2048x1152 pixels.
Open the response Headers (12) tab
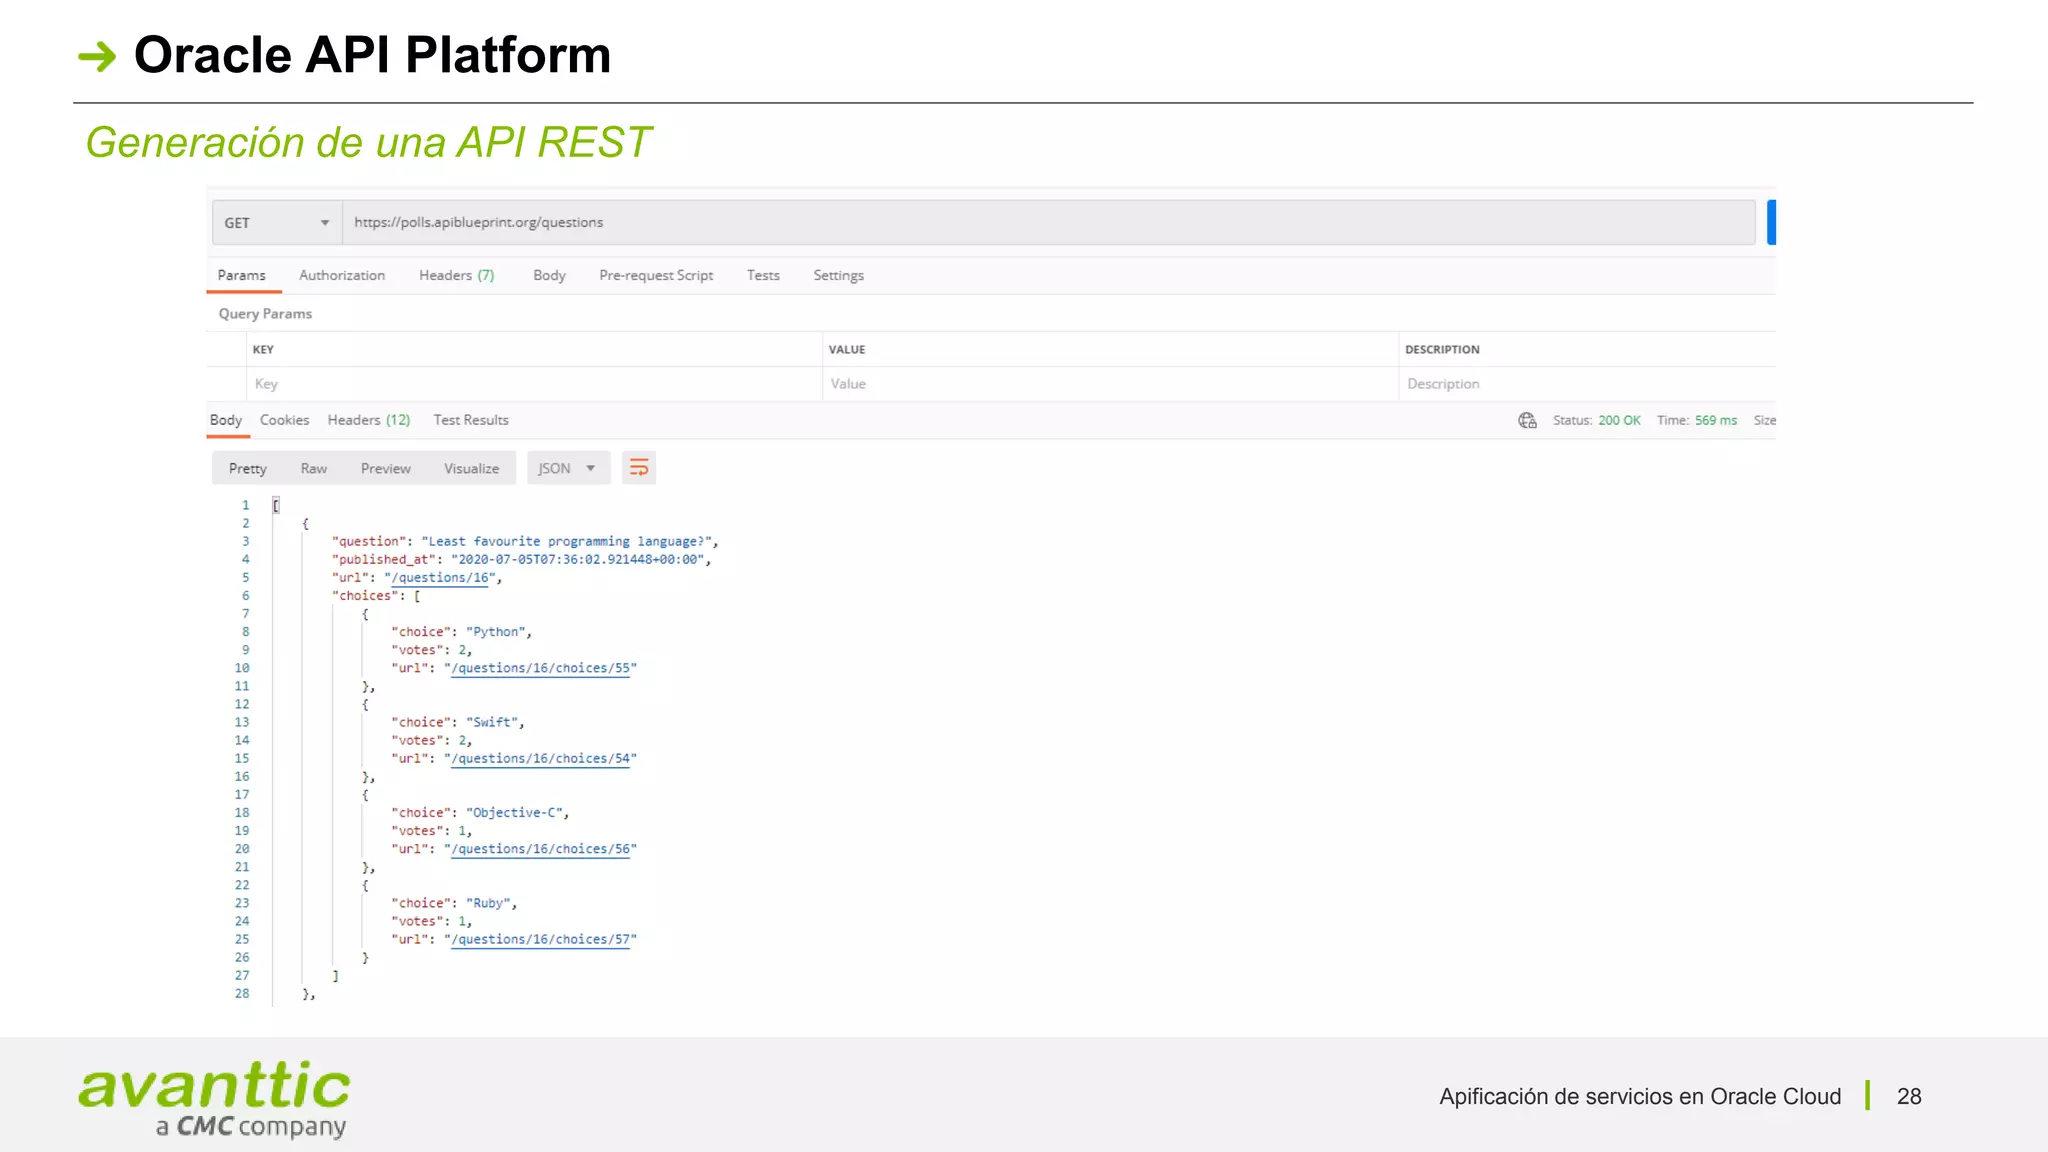(369, 420)
